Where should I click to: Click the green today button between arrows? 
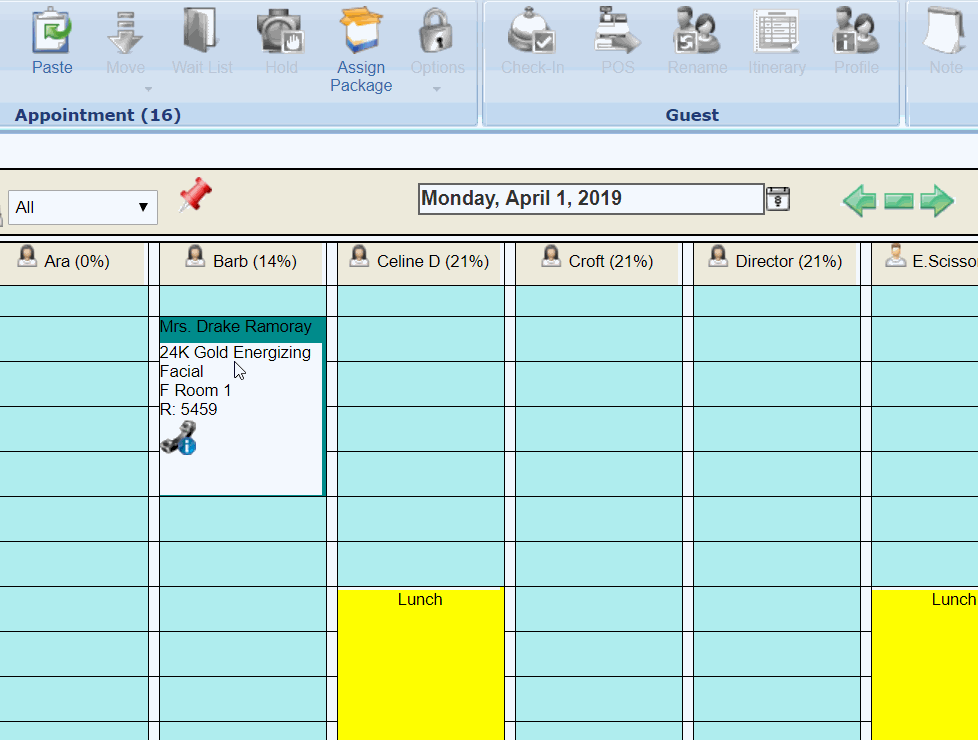pyautogui.click(x=899, y=201)
